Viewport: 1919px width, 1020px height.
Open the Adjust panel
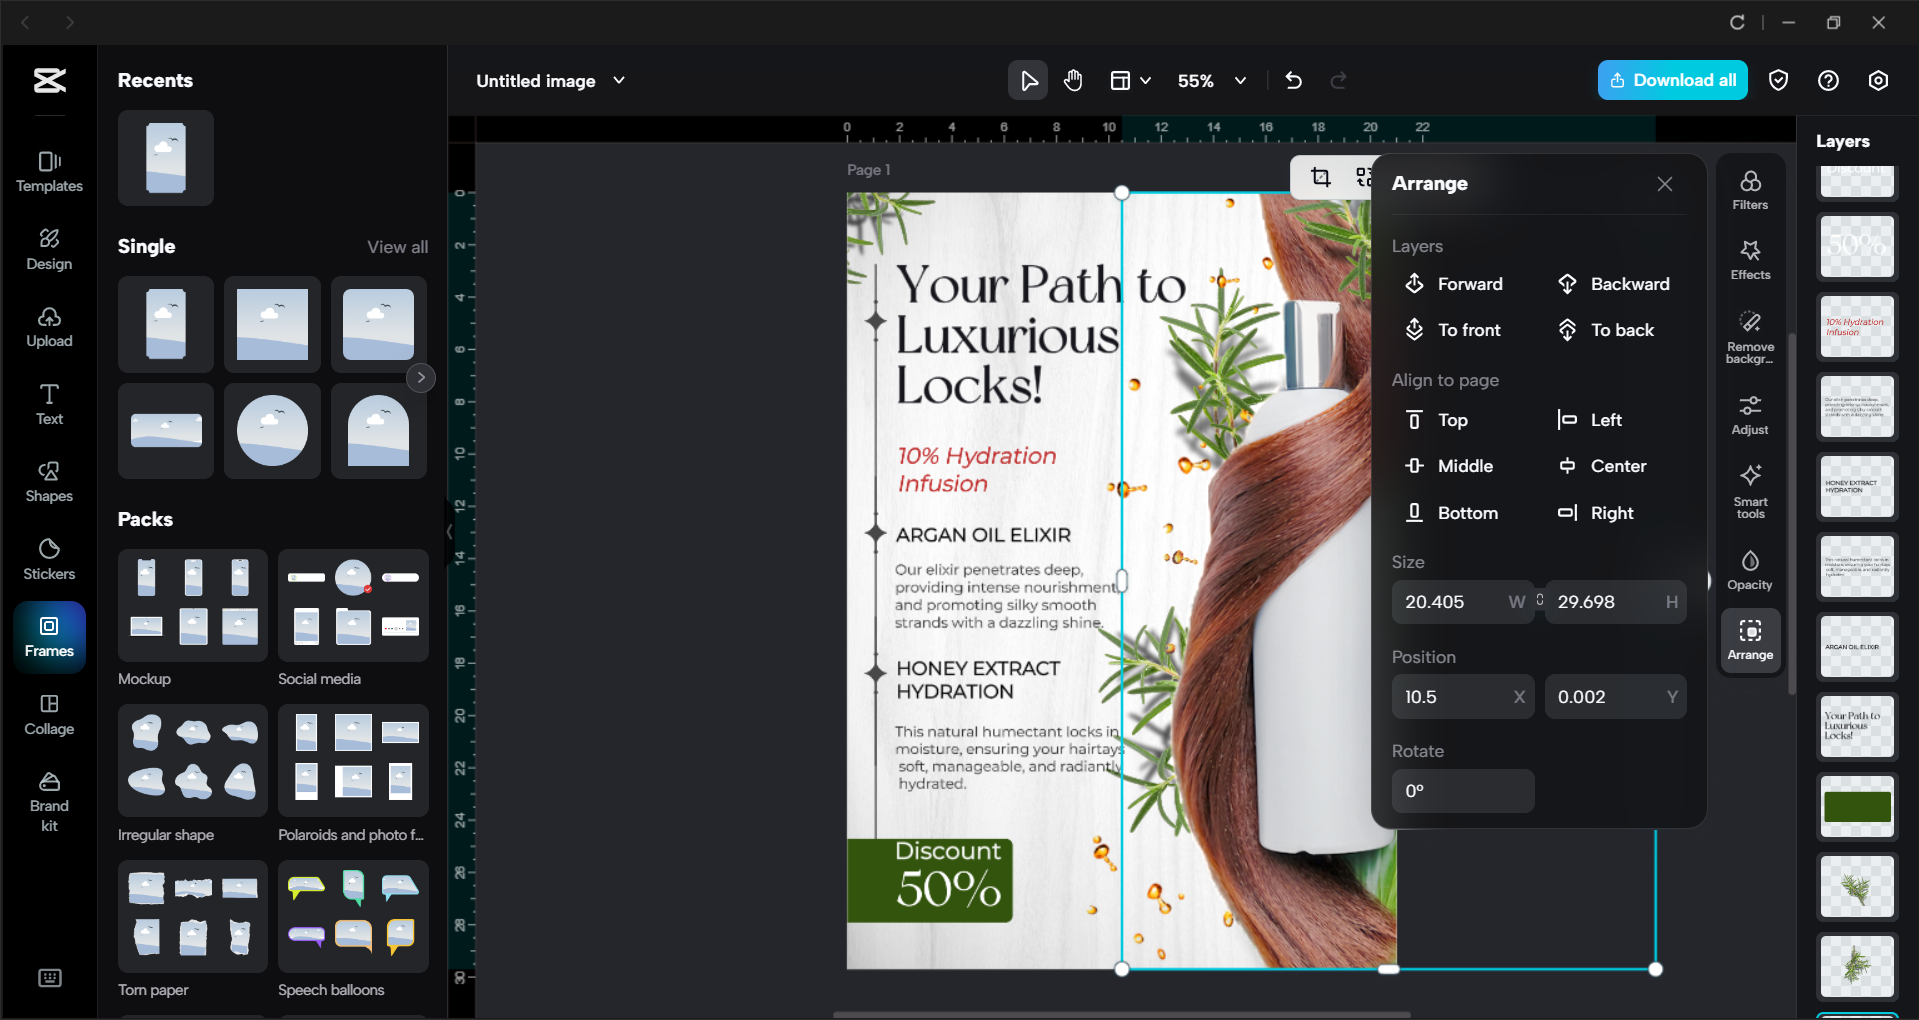[x=1749, y=412]
